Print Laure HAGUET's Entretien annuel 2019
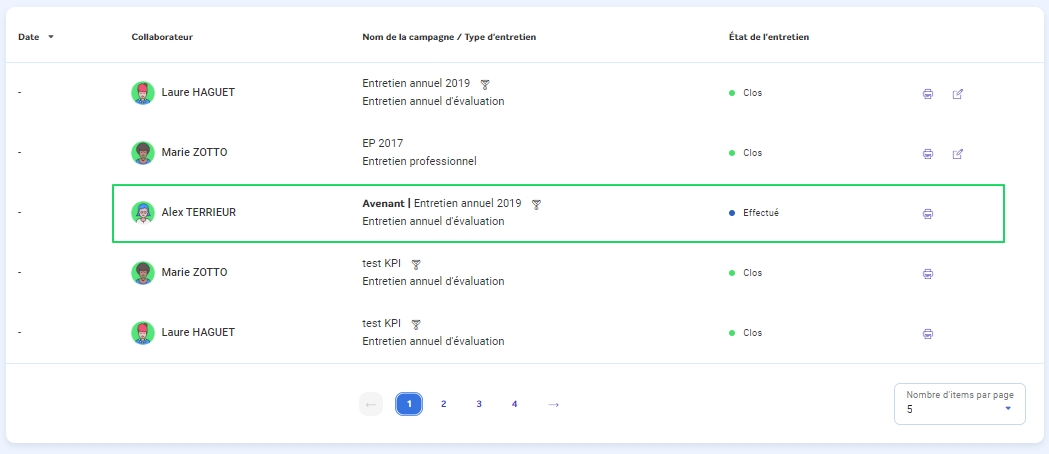This screenshot has width=1049, height=454. 927,94
